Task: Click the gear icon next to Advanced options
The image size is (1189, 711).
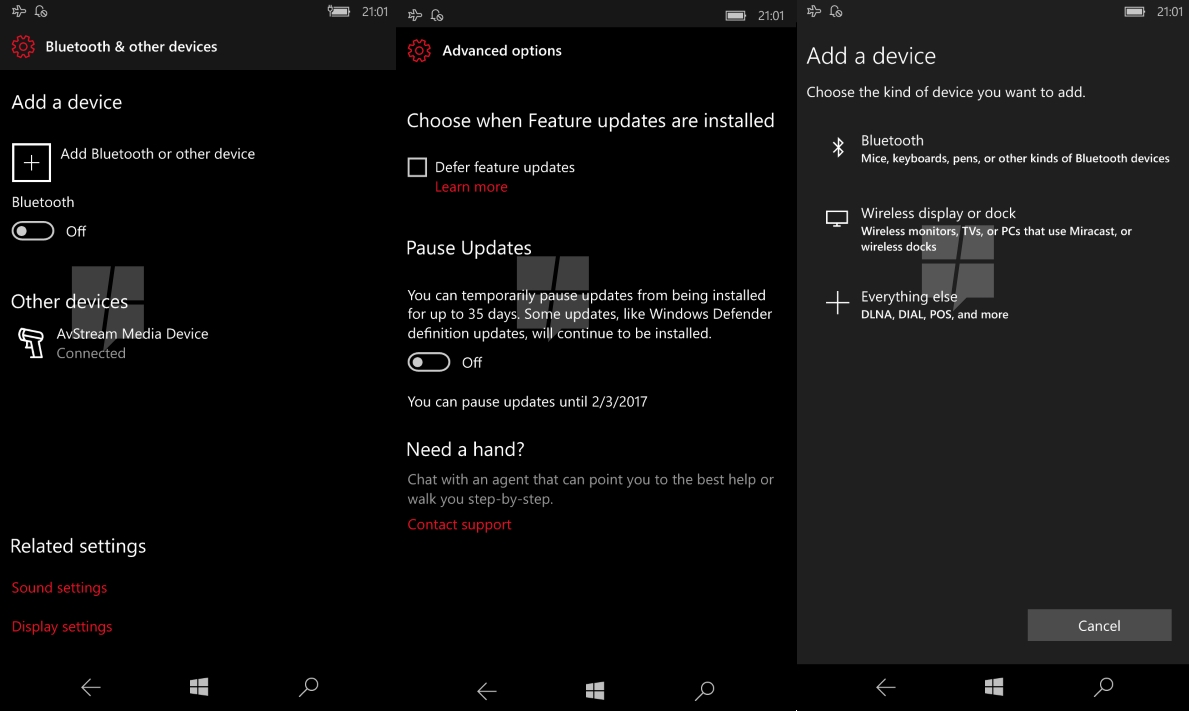Action: pyautogui.click(x=419, y=51)
